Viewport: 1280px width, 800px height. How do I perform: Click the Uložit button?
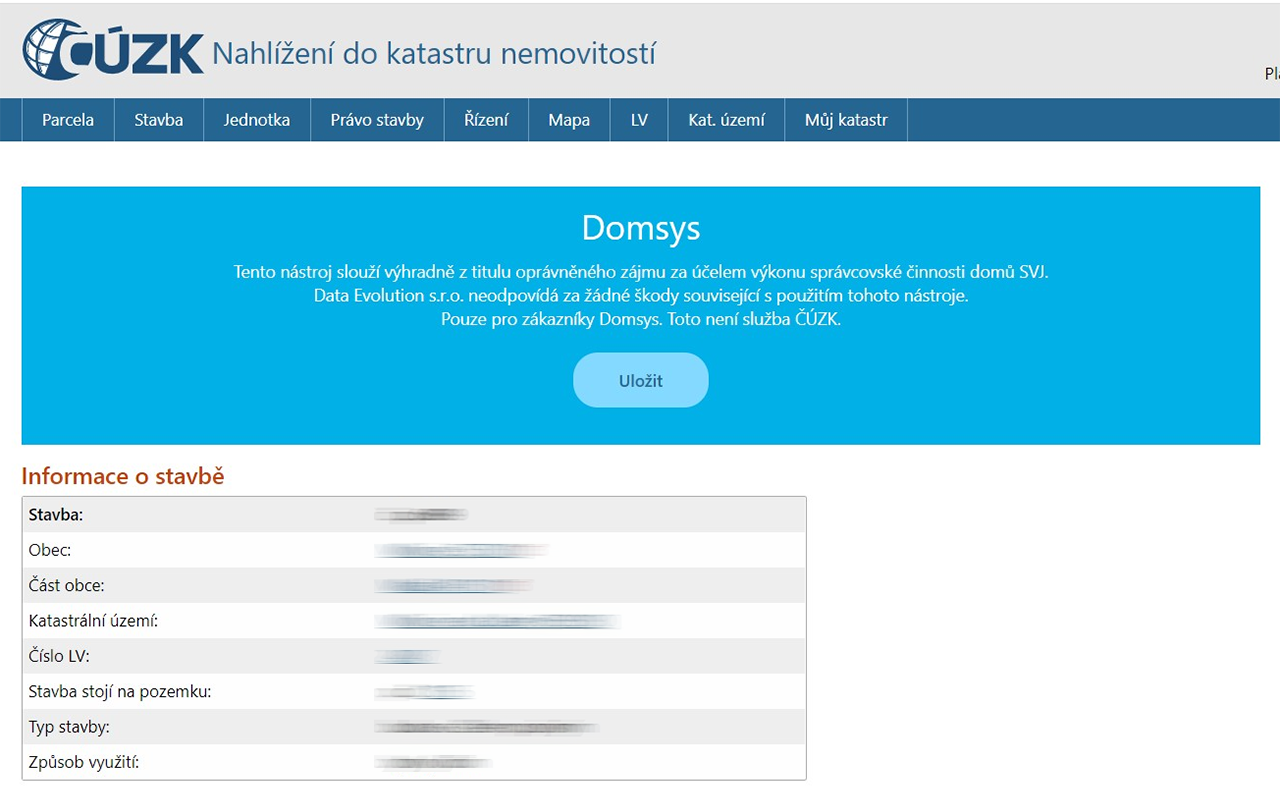641,380
